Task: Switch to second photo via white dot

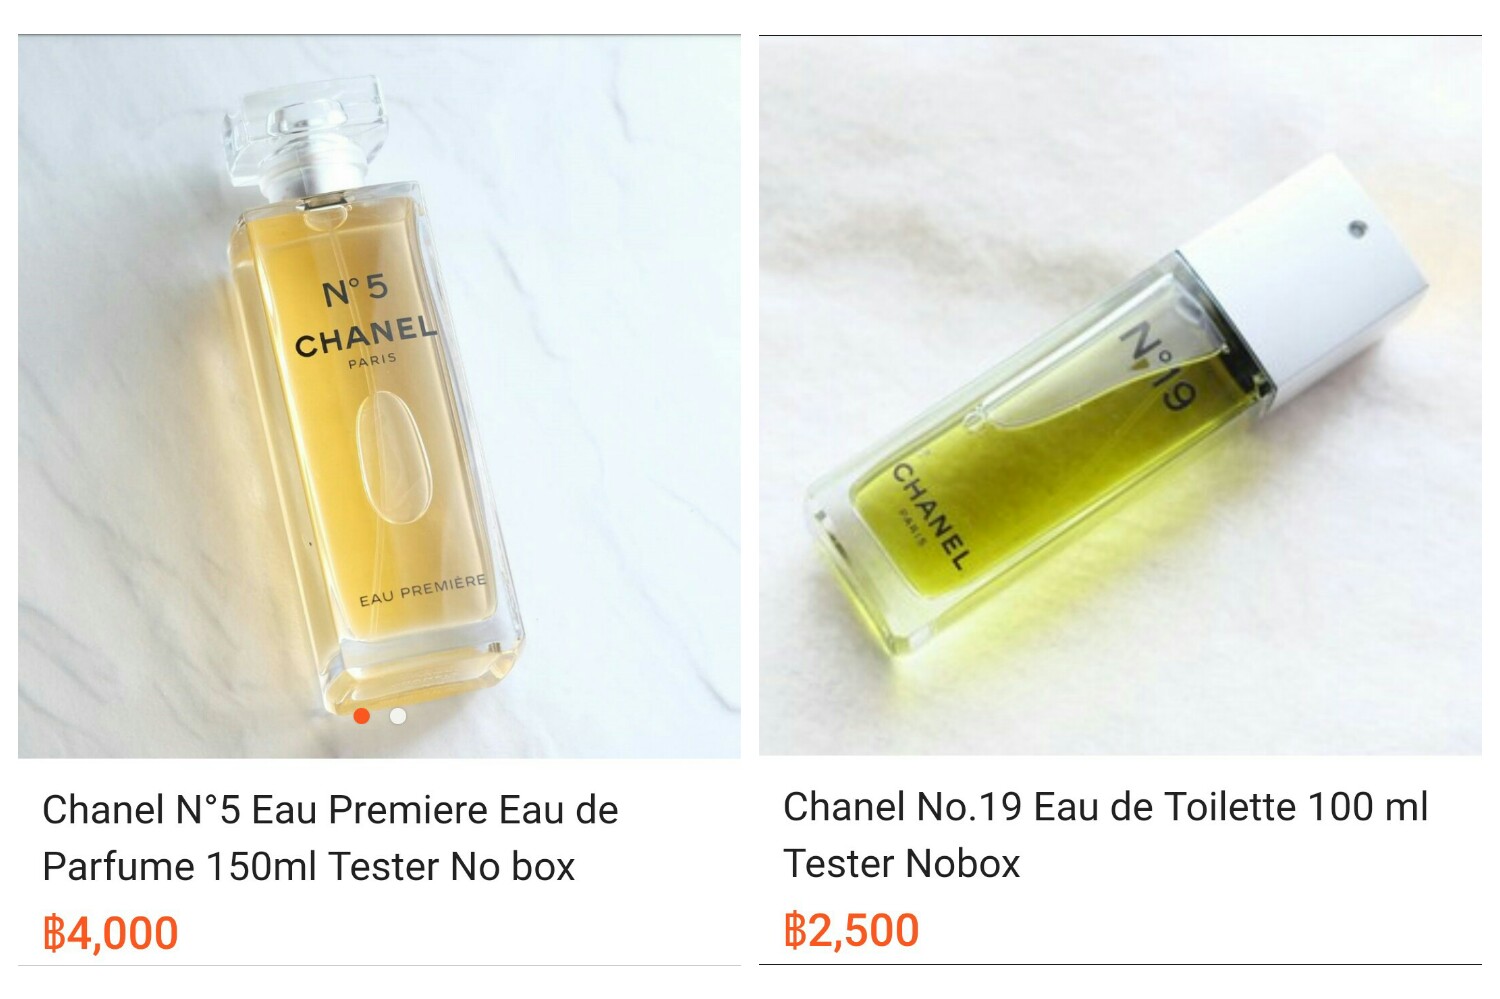Action: [x=398, y=716]
